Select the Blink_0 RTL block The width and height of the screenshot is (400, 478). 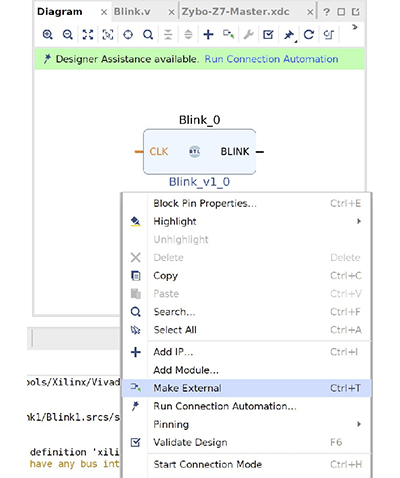200,152
